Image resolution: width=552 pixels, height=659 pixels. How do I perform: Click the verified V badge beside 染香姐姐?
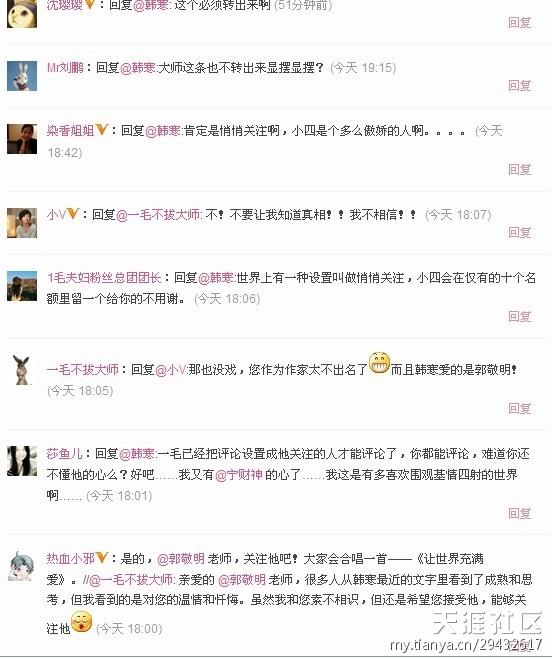pos(101,129)
